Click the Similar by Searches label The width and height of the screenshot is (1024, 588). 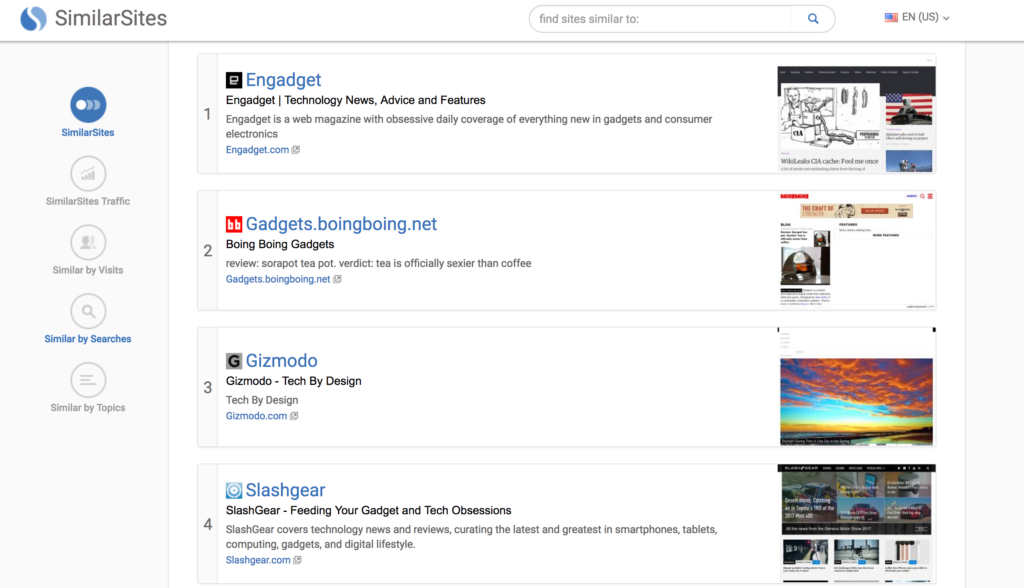88,338
